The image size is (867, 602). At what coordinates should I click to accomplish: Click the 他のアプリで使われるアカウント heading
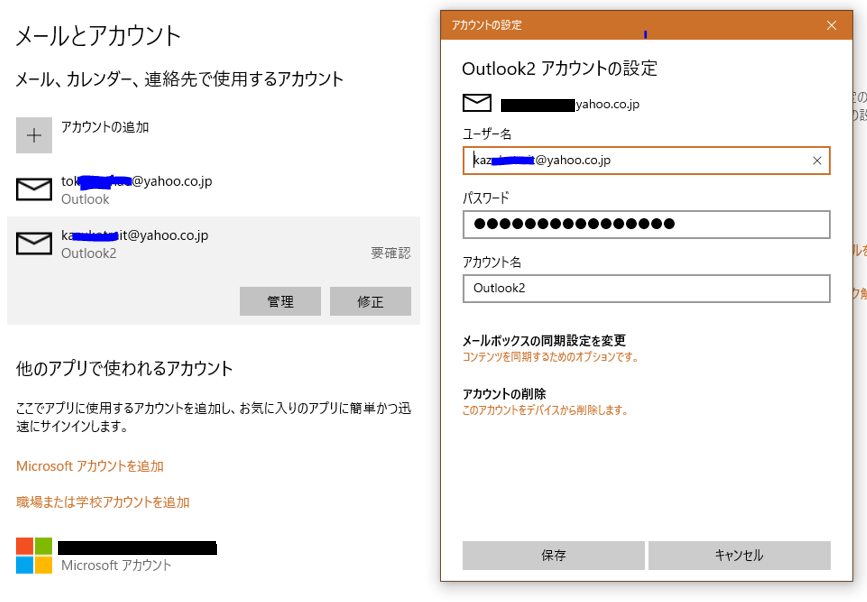124,368
